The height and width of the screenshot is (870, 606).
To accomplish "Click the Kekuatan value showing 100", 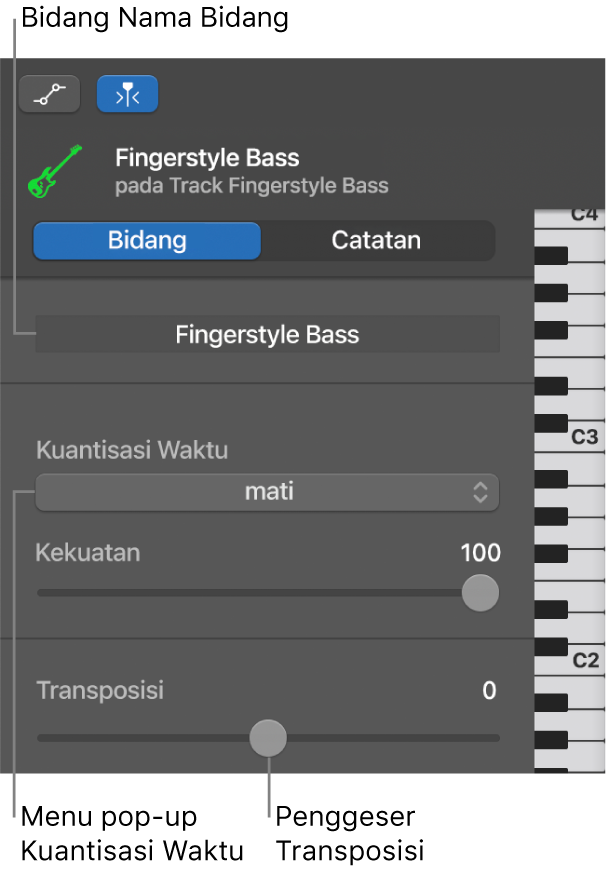I will point(480,553).
